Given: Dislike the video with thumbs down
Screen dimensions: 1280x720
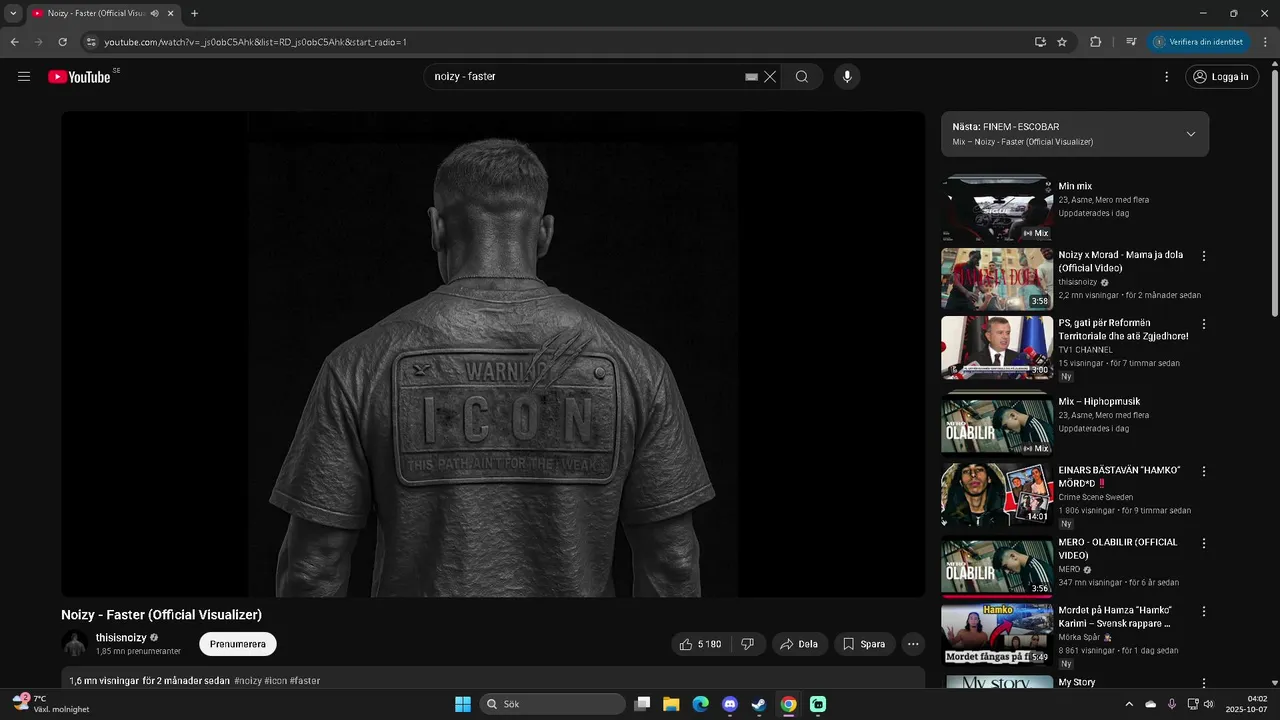Looking at the screenshot, I should pos(748,644).
